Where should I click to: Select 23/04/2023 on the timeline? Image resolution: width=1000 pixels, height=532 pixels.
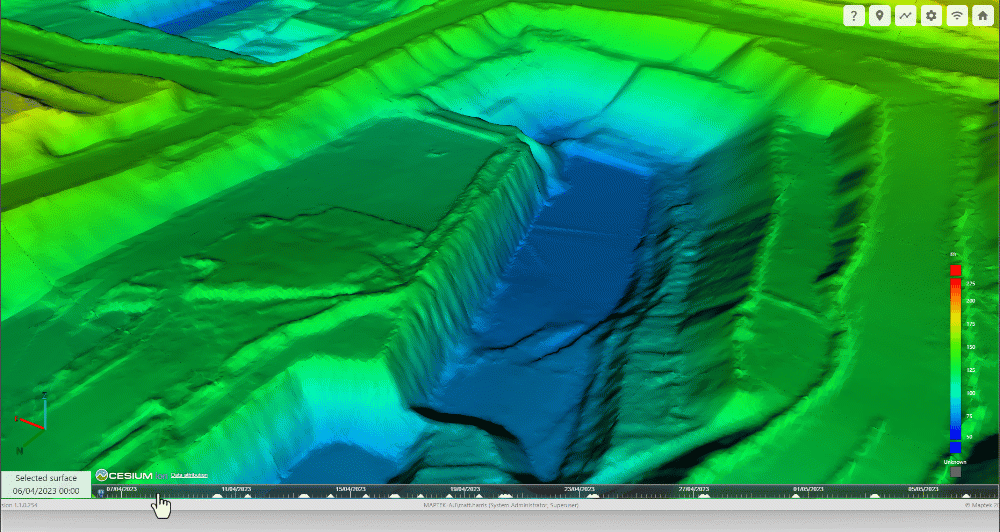579,489
